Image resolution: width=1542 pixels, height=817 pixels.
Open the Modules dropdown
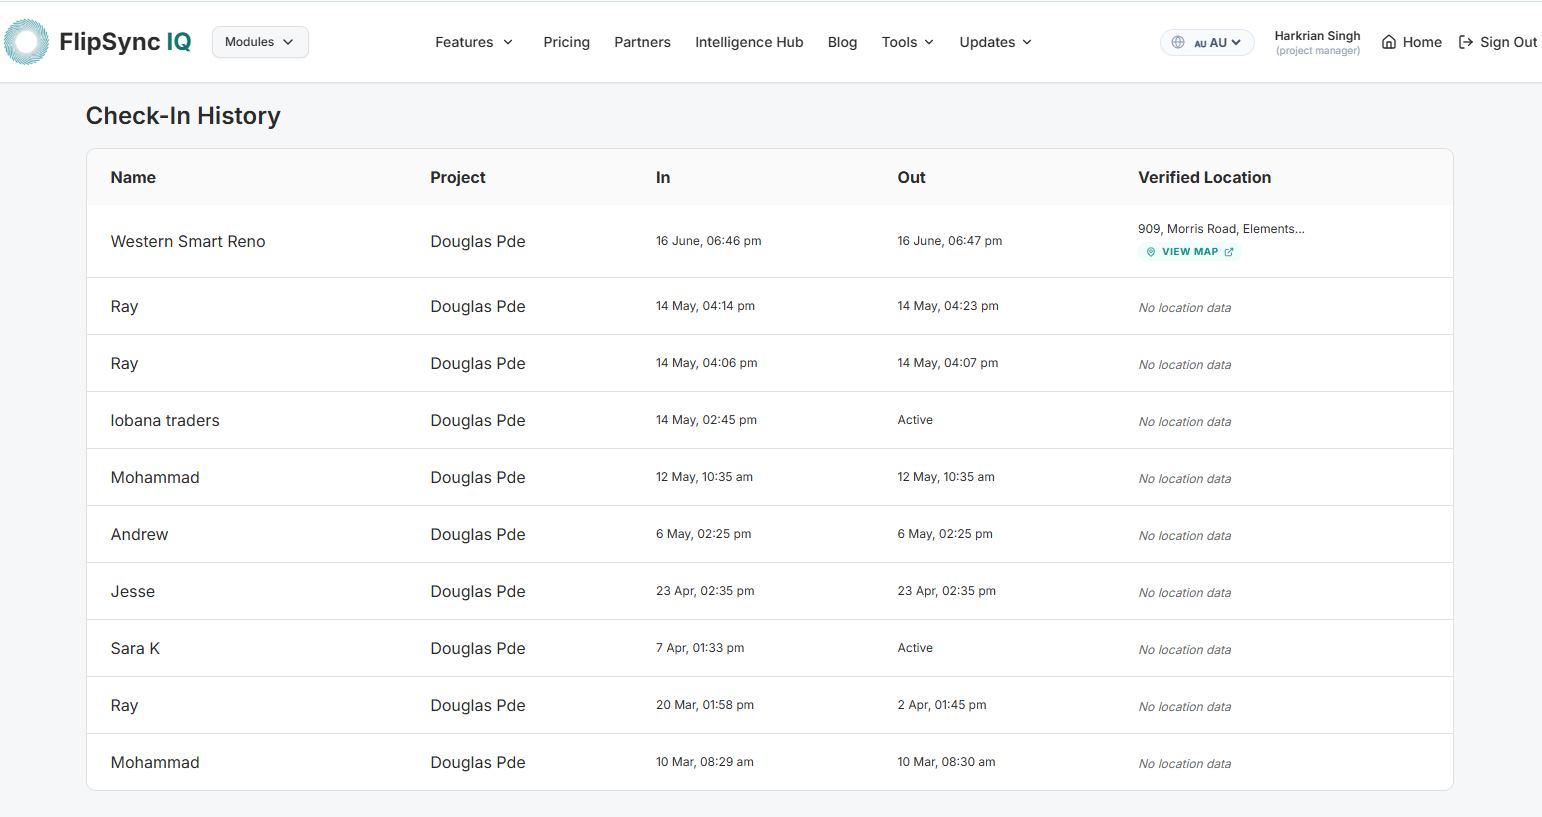(x=260, y=42)
